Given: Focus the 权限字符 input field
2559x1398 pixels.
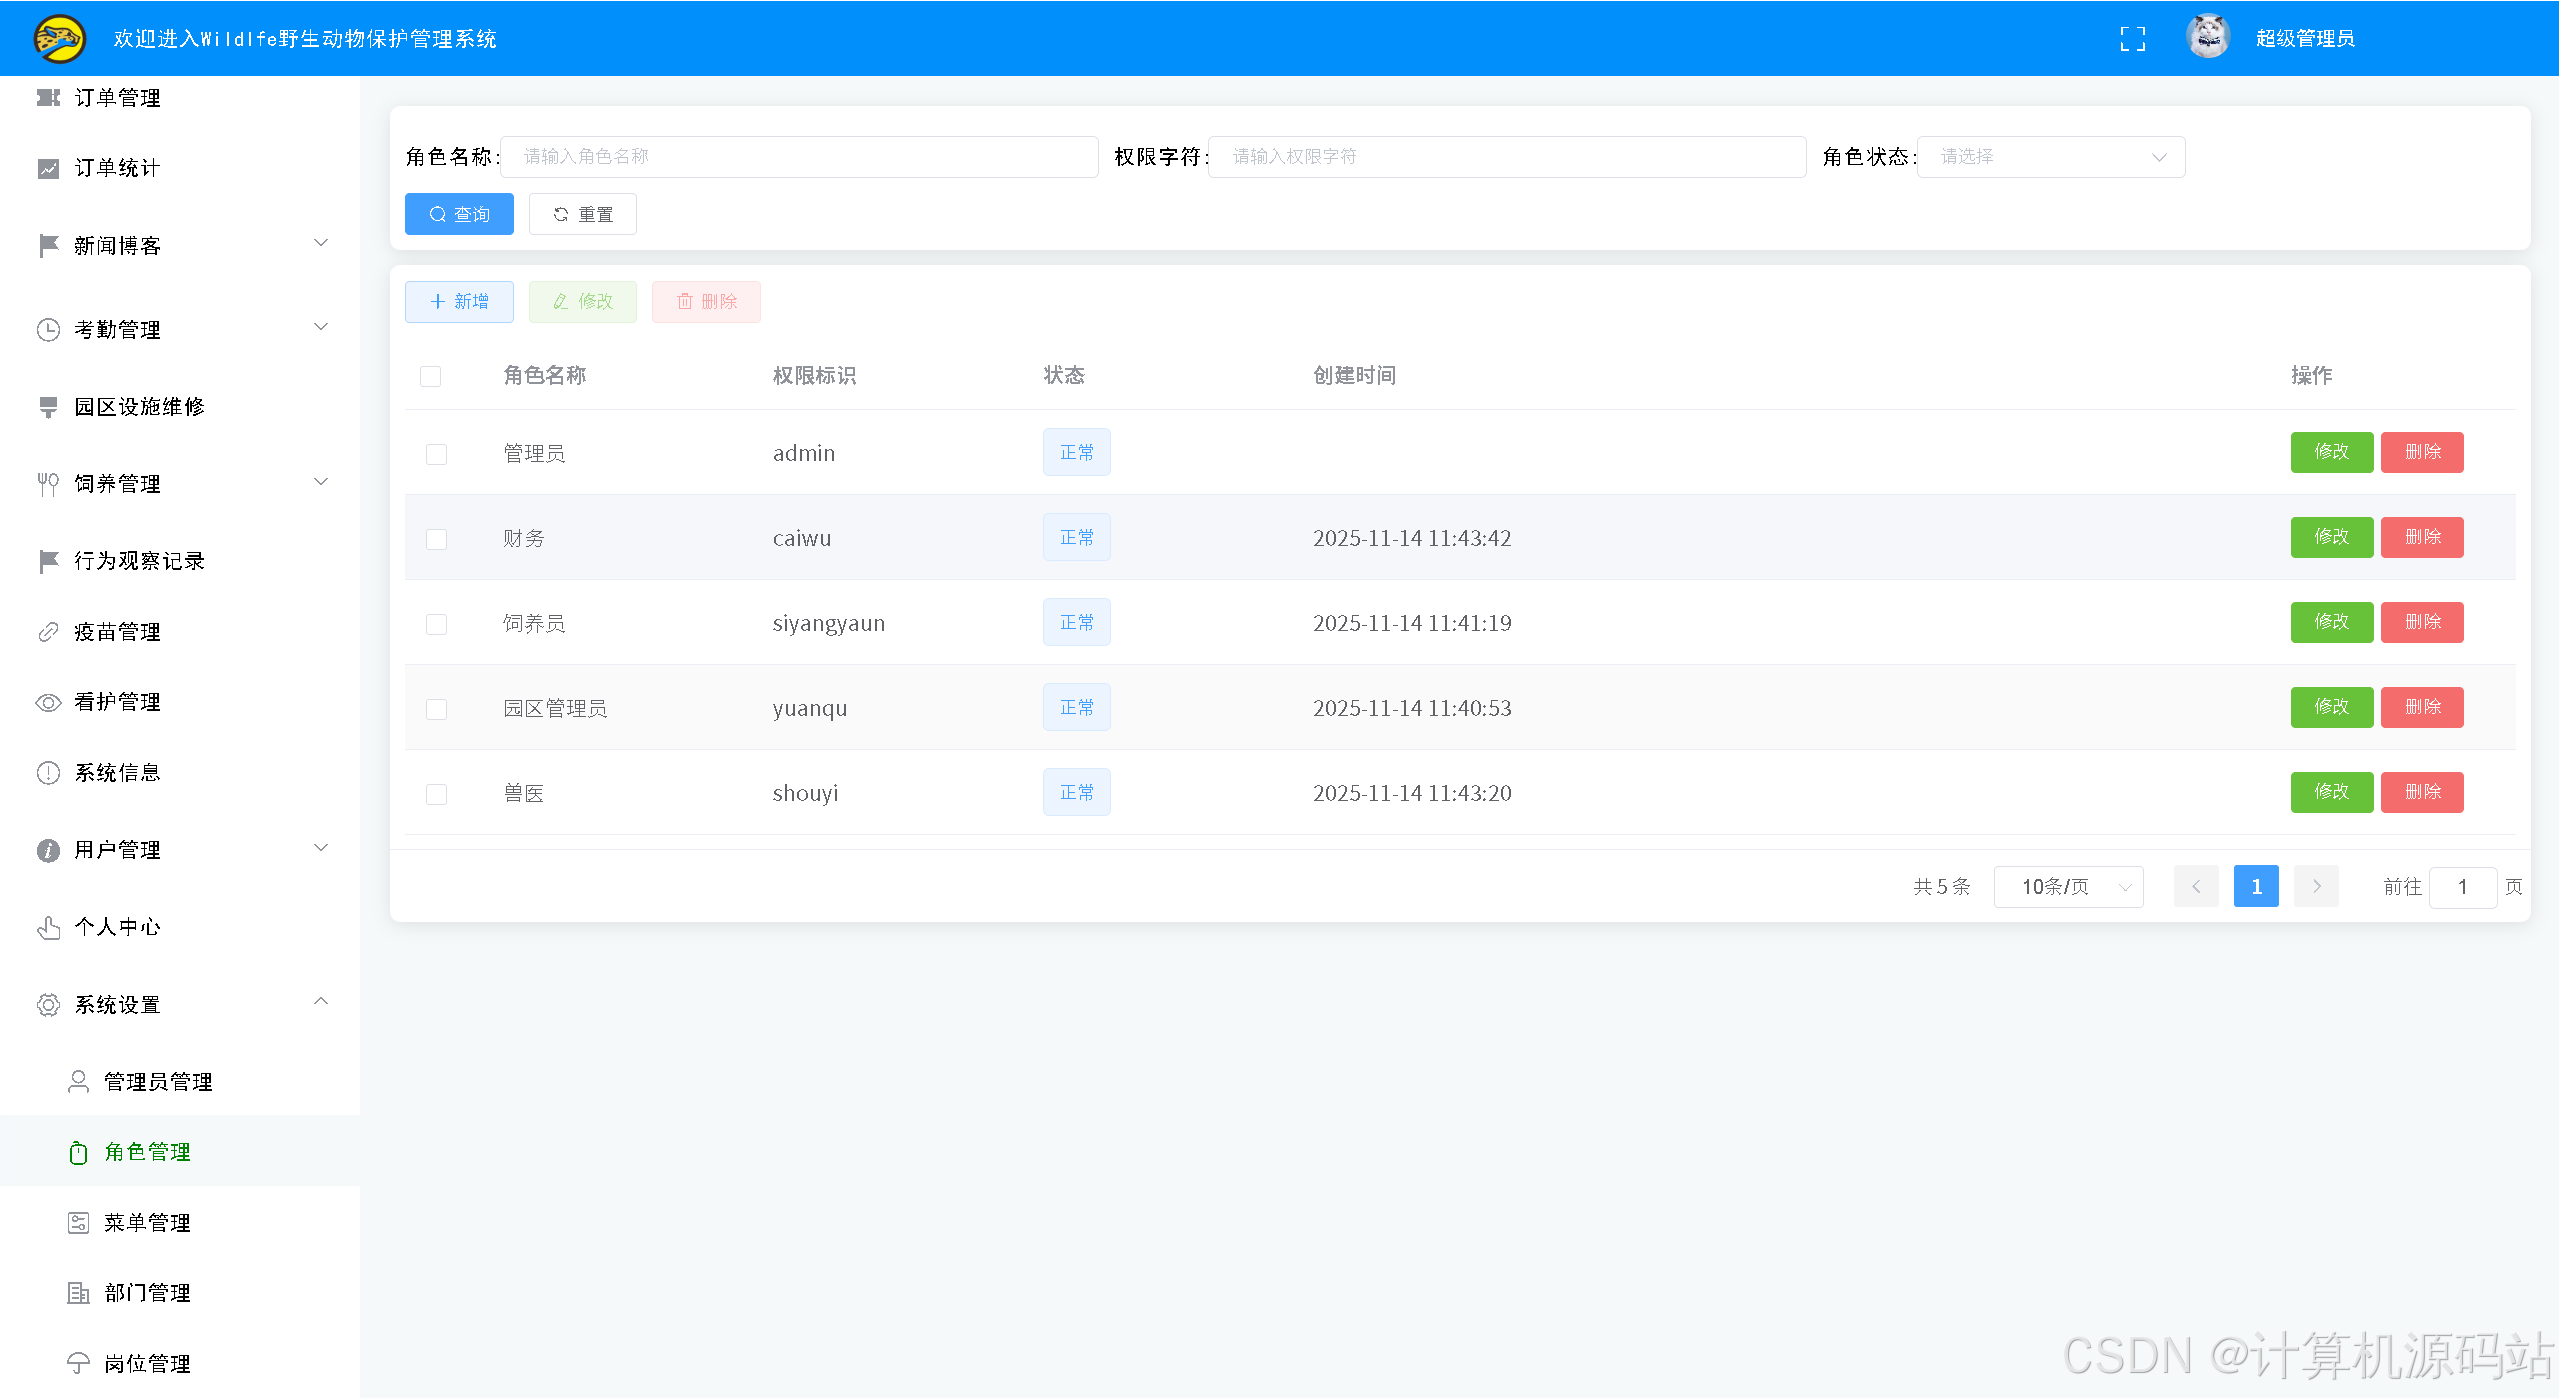Looking at the screenshot, I should (x=1507, y=157).
